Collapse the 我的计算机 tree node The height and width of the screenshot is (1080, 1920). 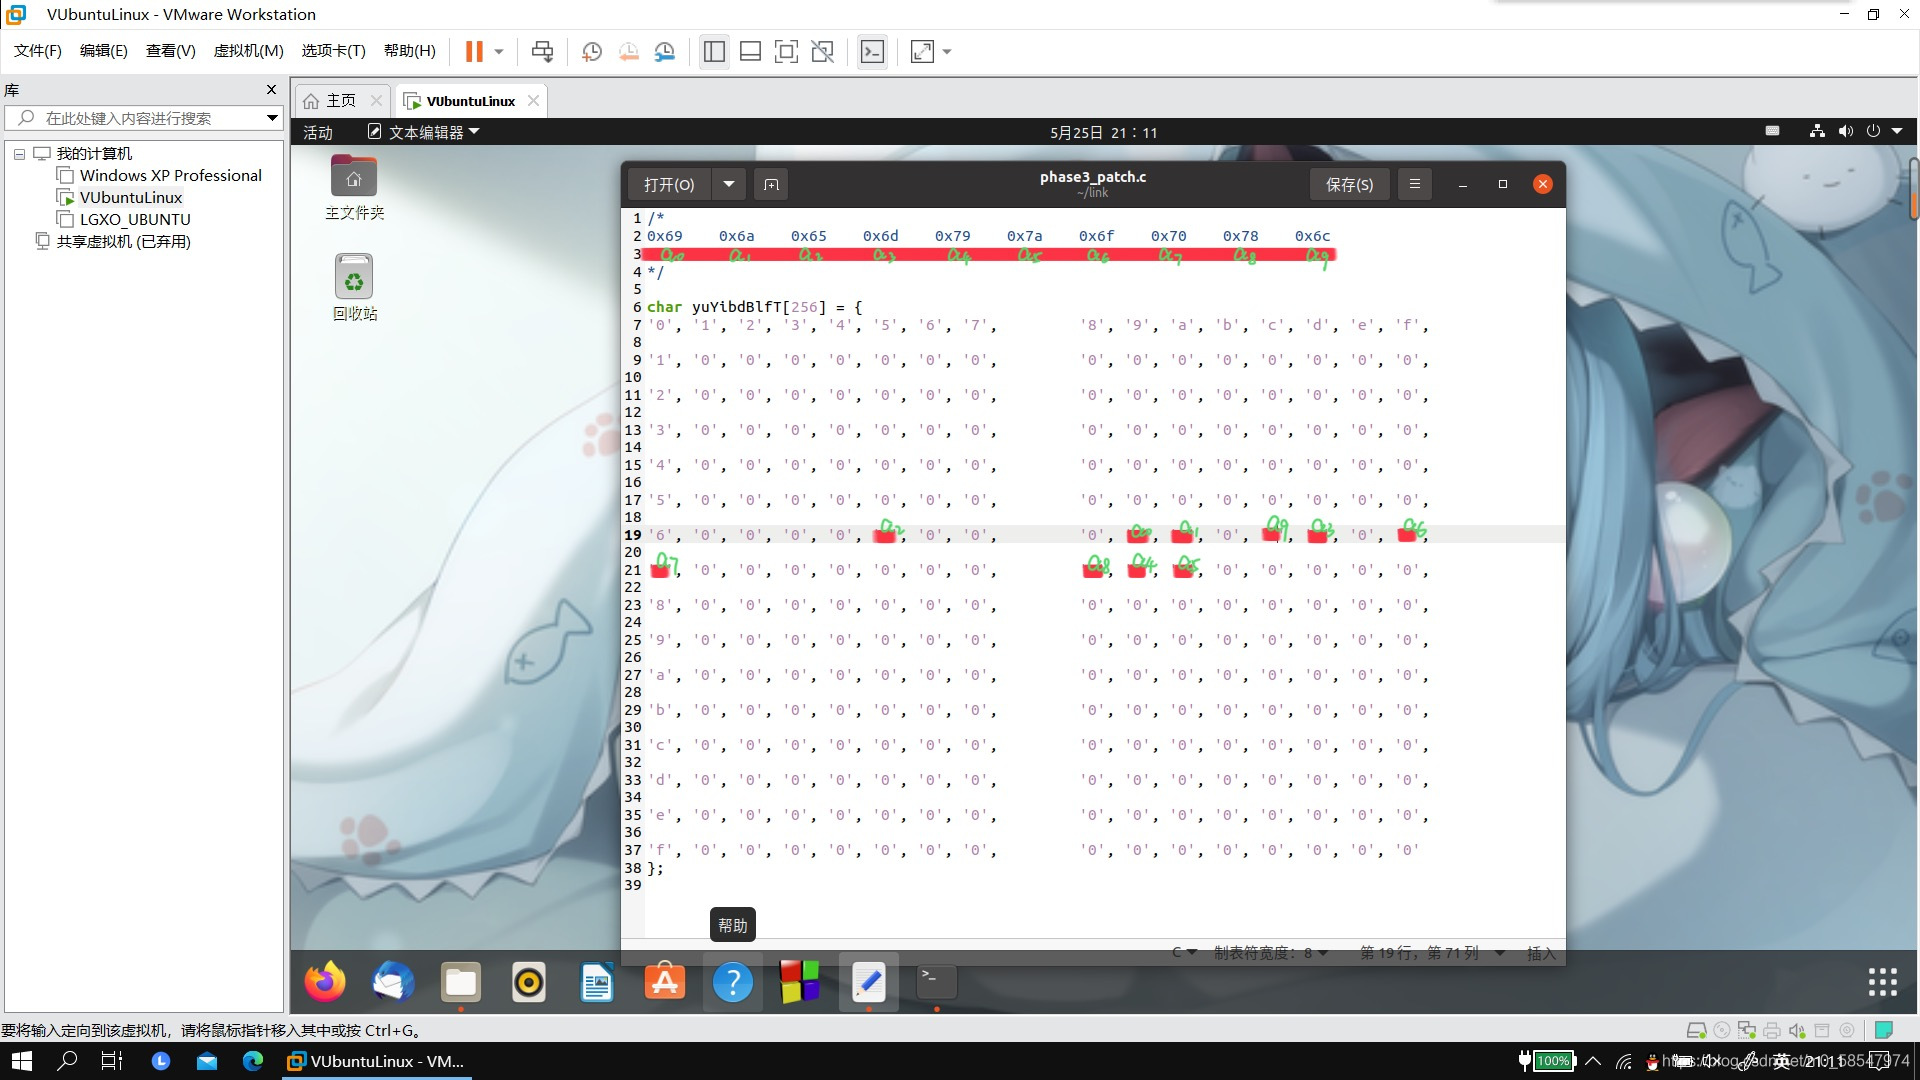(x=19, y=154)
